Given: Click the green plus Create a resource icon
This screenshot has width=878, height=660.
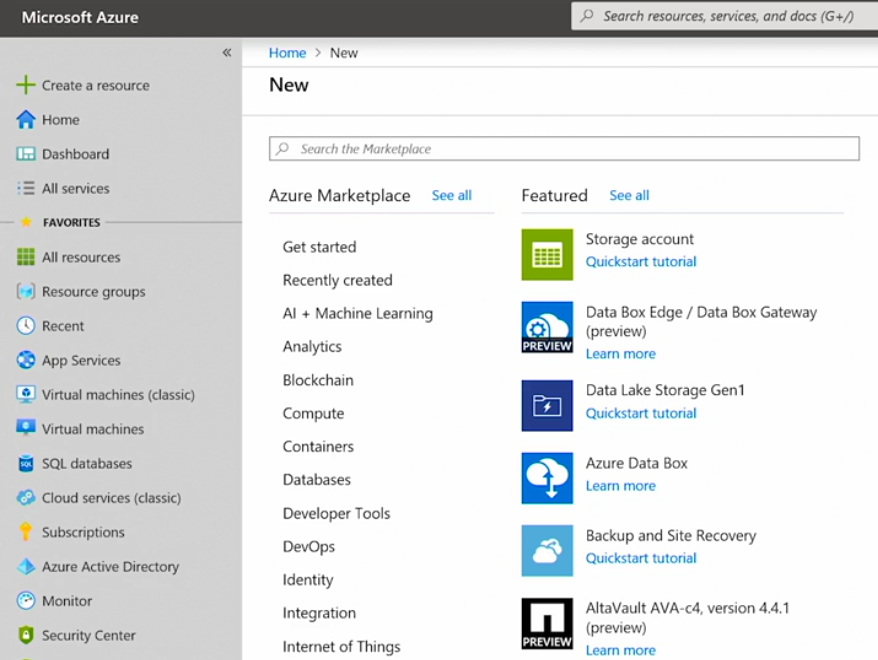Looking at the screenshot, I should tap(26, 85).
